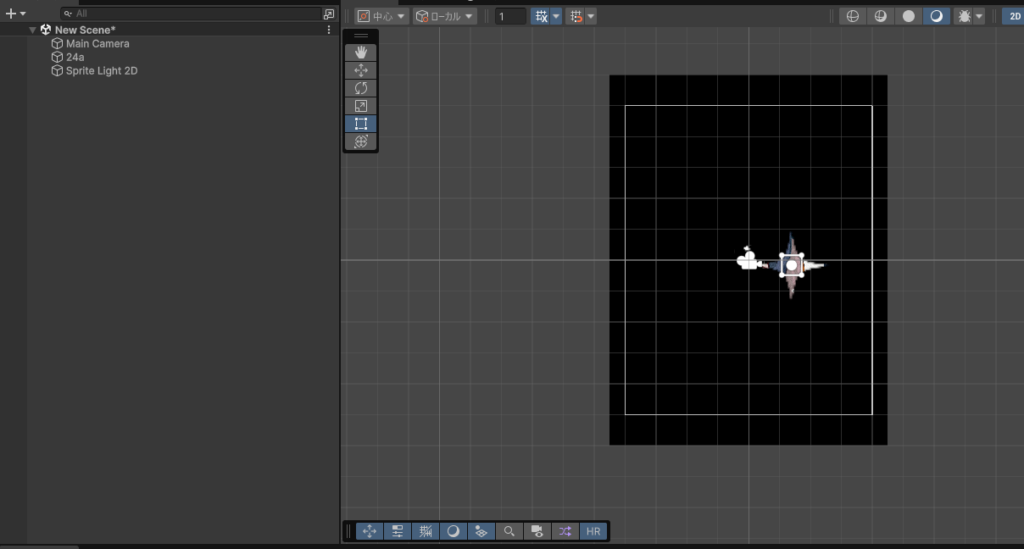The image size is (1024, 549).
Task: Select the Move tool in overlay
Action: [361, 70]
